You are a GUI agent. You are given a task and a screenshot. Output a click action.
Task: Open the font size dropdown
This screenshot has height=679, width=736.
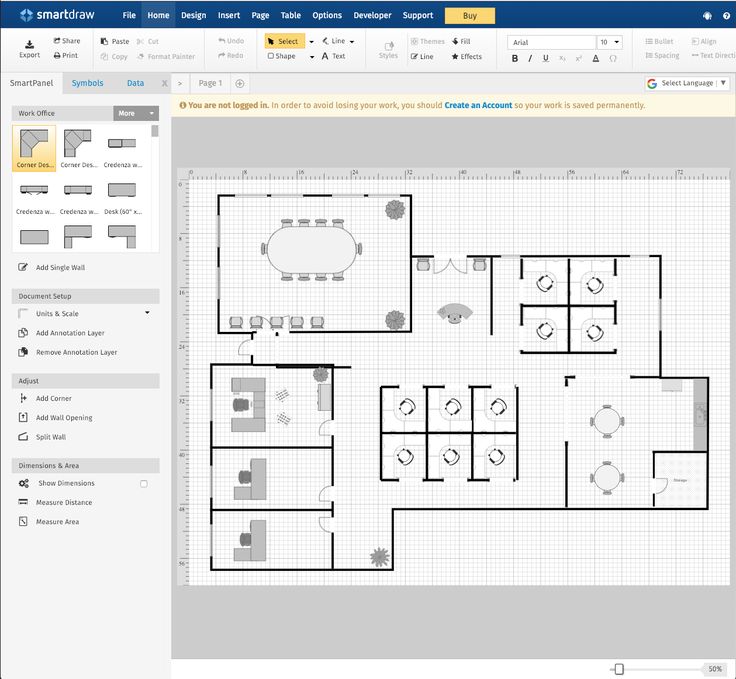(x=610, y=42)
